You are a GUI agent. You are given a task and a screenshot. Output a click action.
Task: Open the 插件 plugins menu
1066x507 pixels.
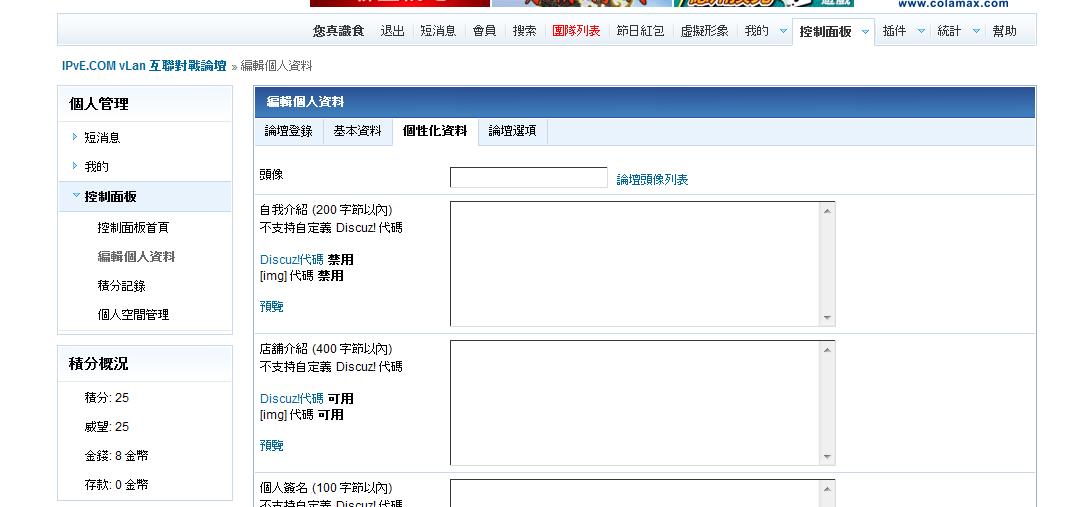894,31
